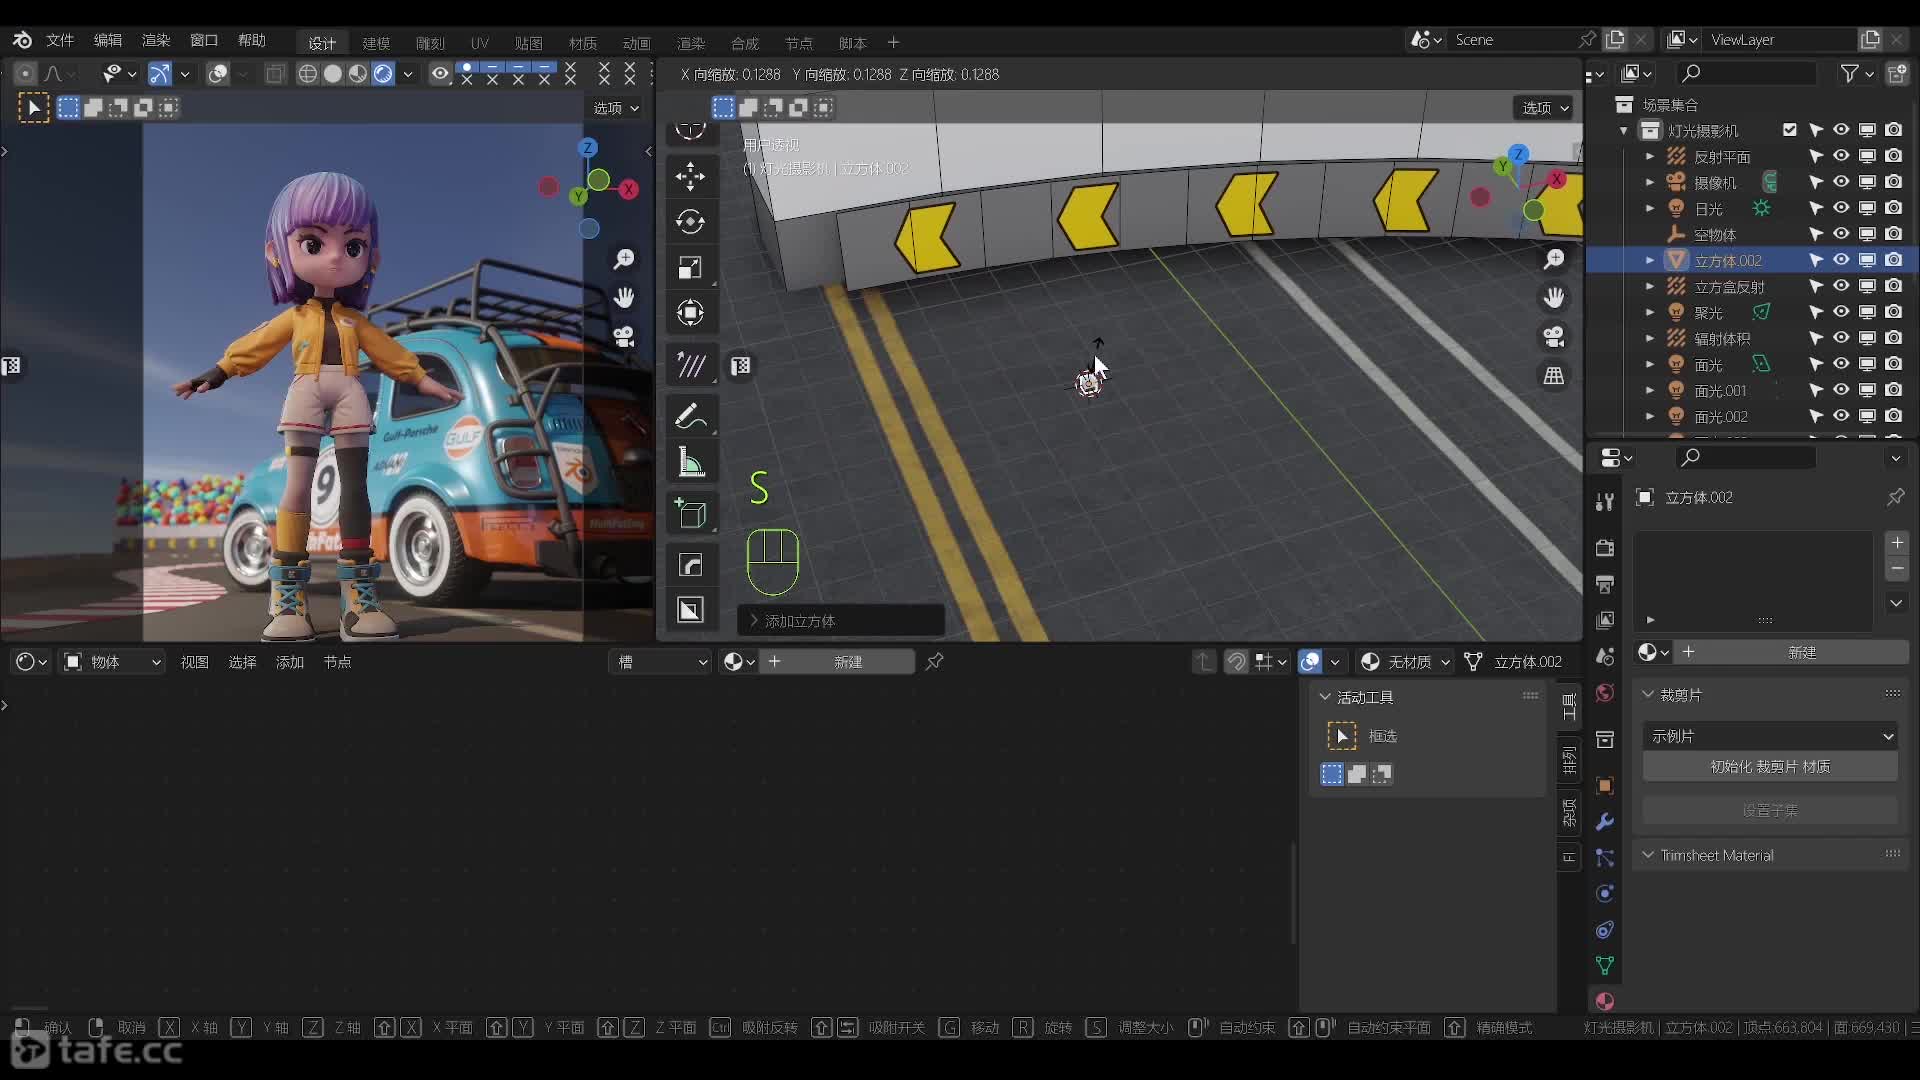Collapse the Trimsheet Material panel
Viewport: 1920px width, 1080px height.
click(x=1648, y=855)
